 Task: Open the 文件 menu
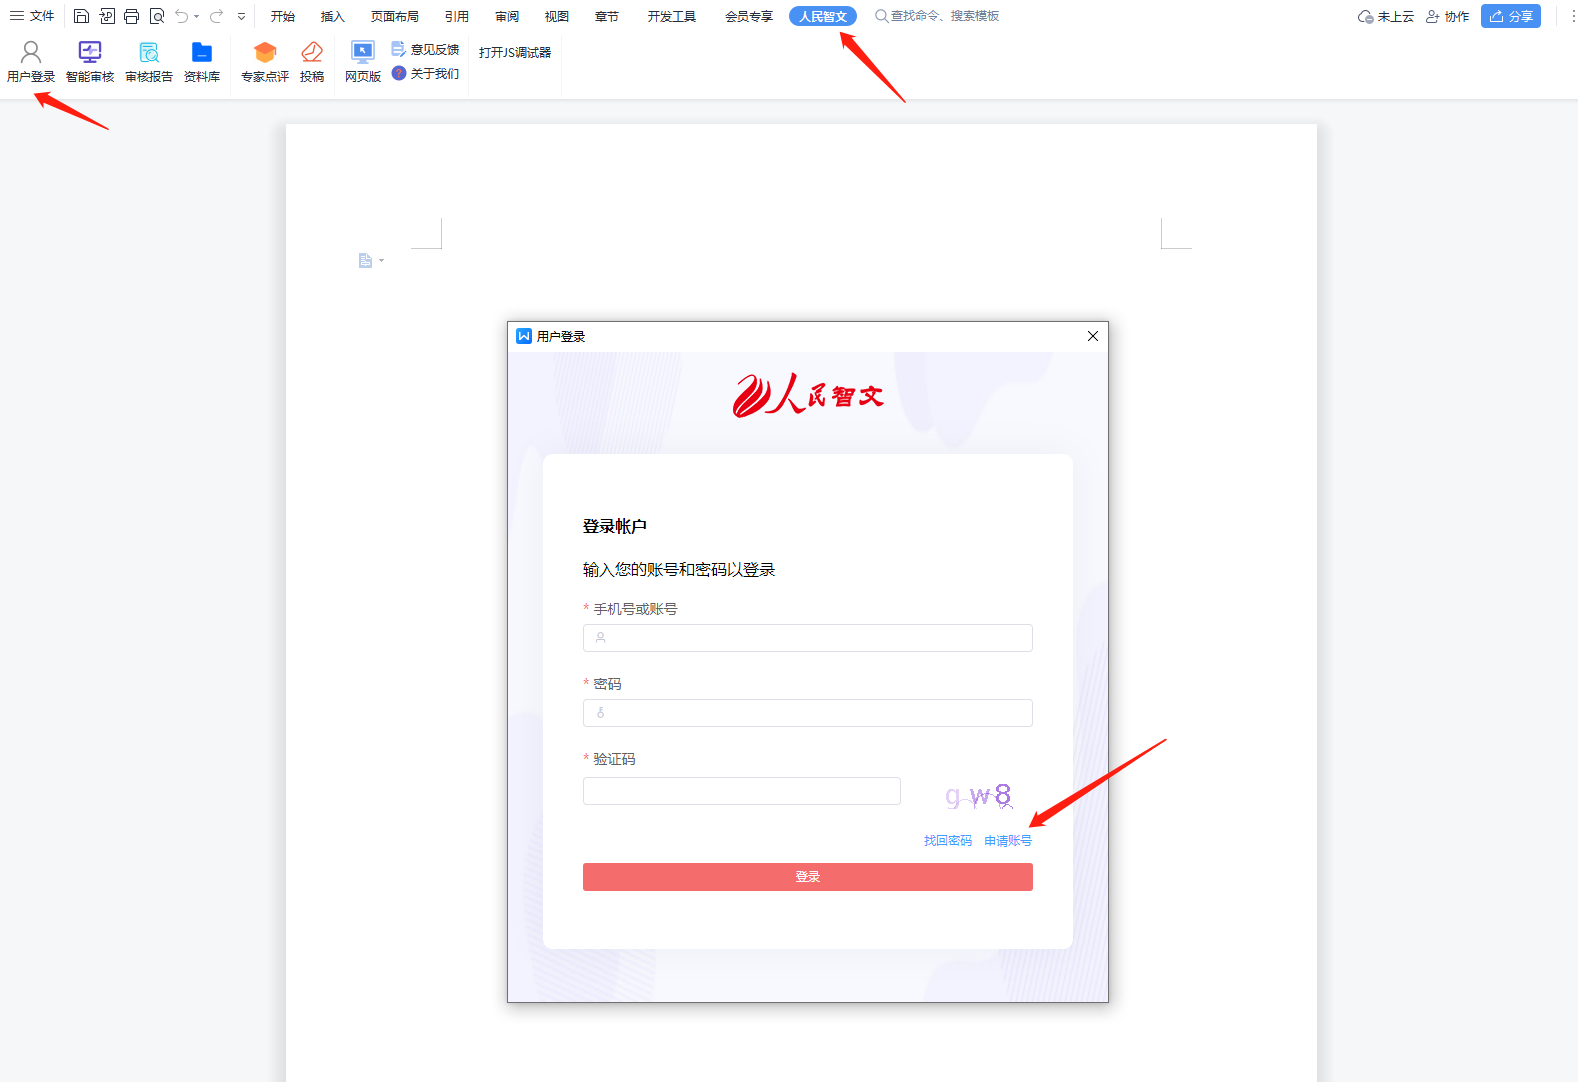[32, 16]
